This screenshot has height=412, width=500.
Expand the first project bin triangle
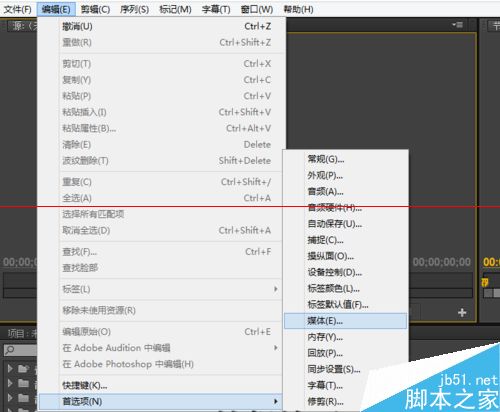(10, 368)
